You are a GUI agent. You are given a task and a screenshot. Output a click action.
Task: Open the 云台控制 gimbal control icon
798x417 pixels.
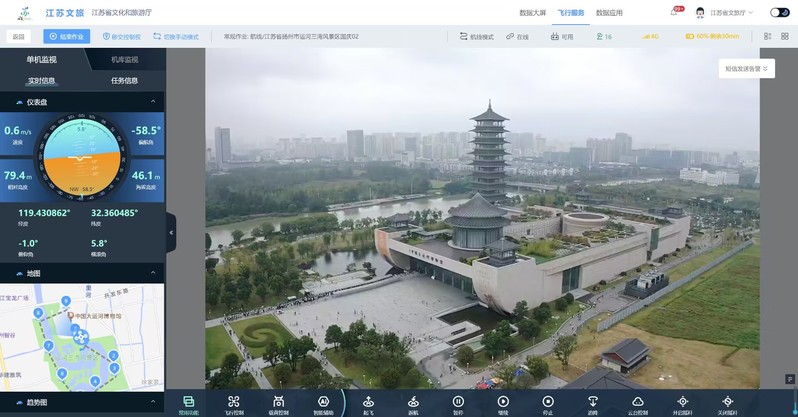pos(638,403)
